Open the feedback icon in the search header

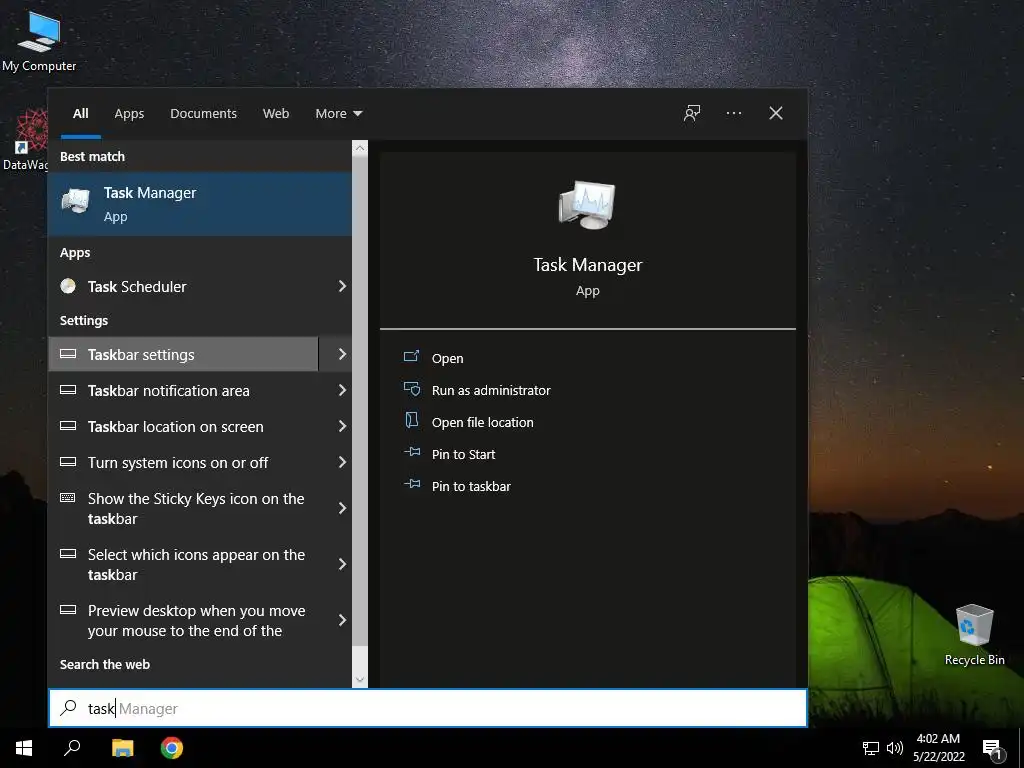click(692, 113)
